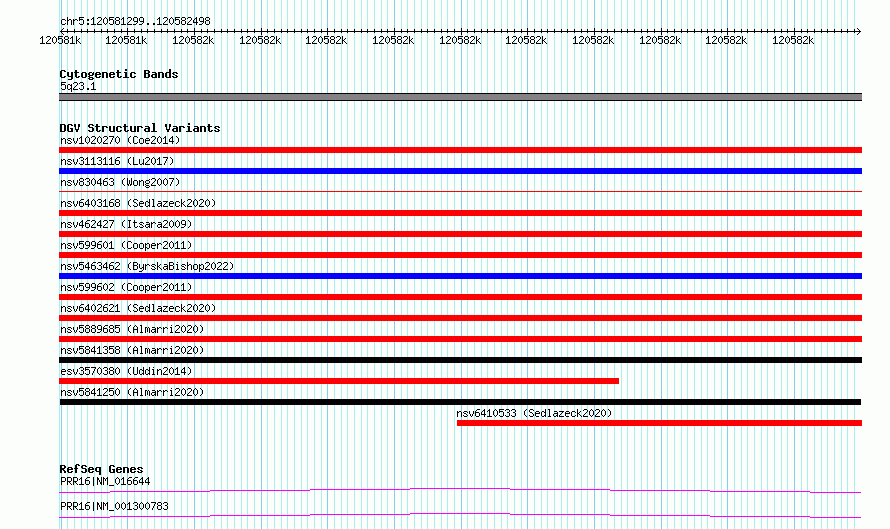Open the DGV Structural Variants track heading
The height and width of the screenshot is (529, 890).
tap(140, 128)
